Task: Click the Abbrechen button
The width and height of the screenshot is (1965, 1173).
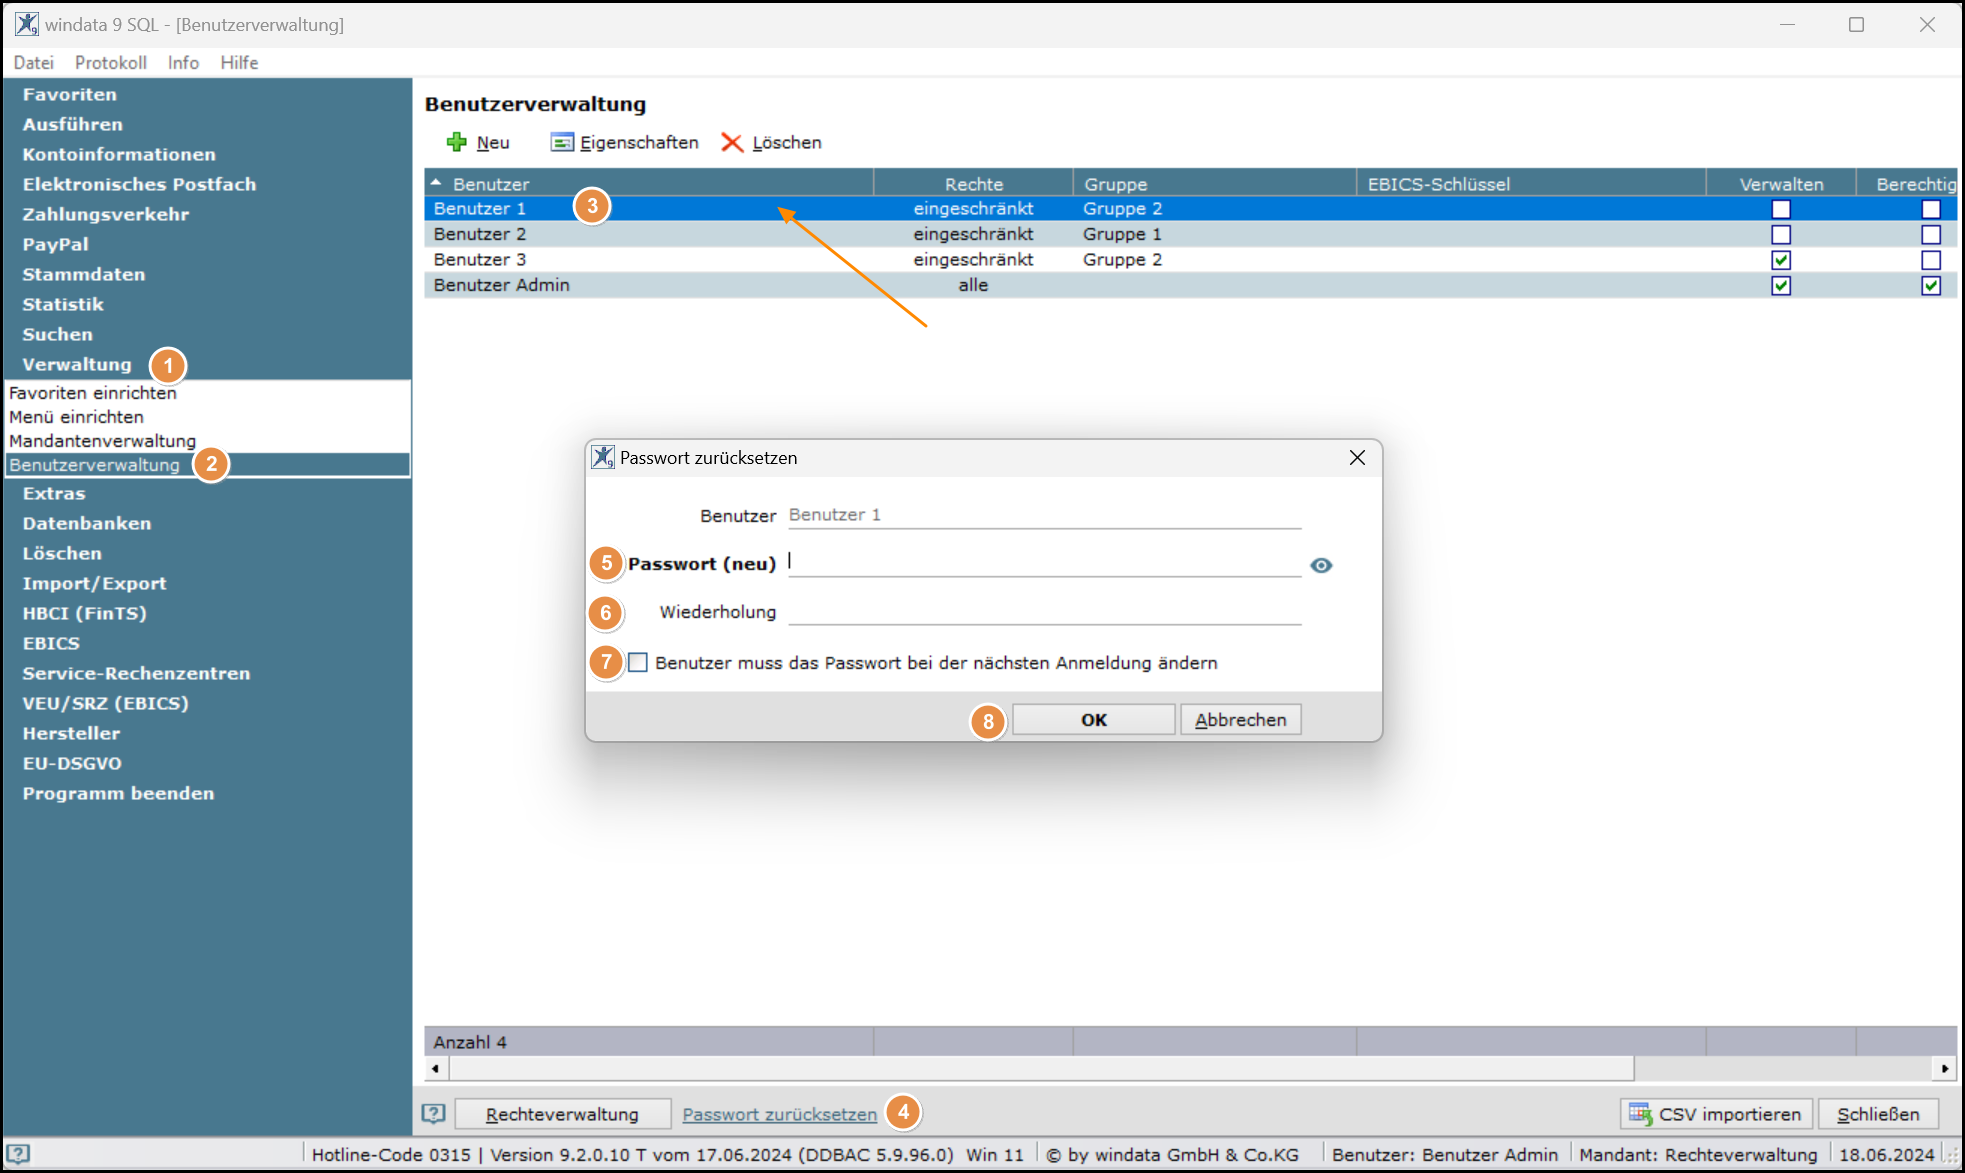Action: [1241, 719]
